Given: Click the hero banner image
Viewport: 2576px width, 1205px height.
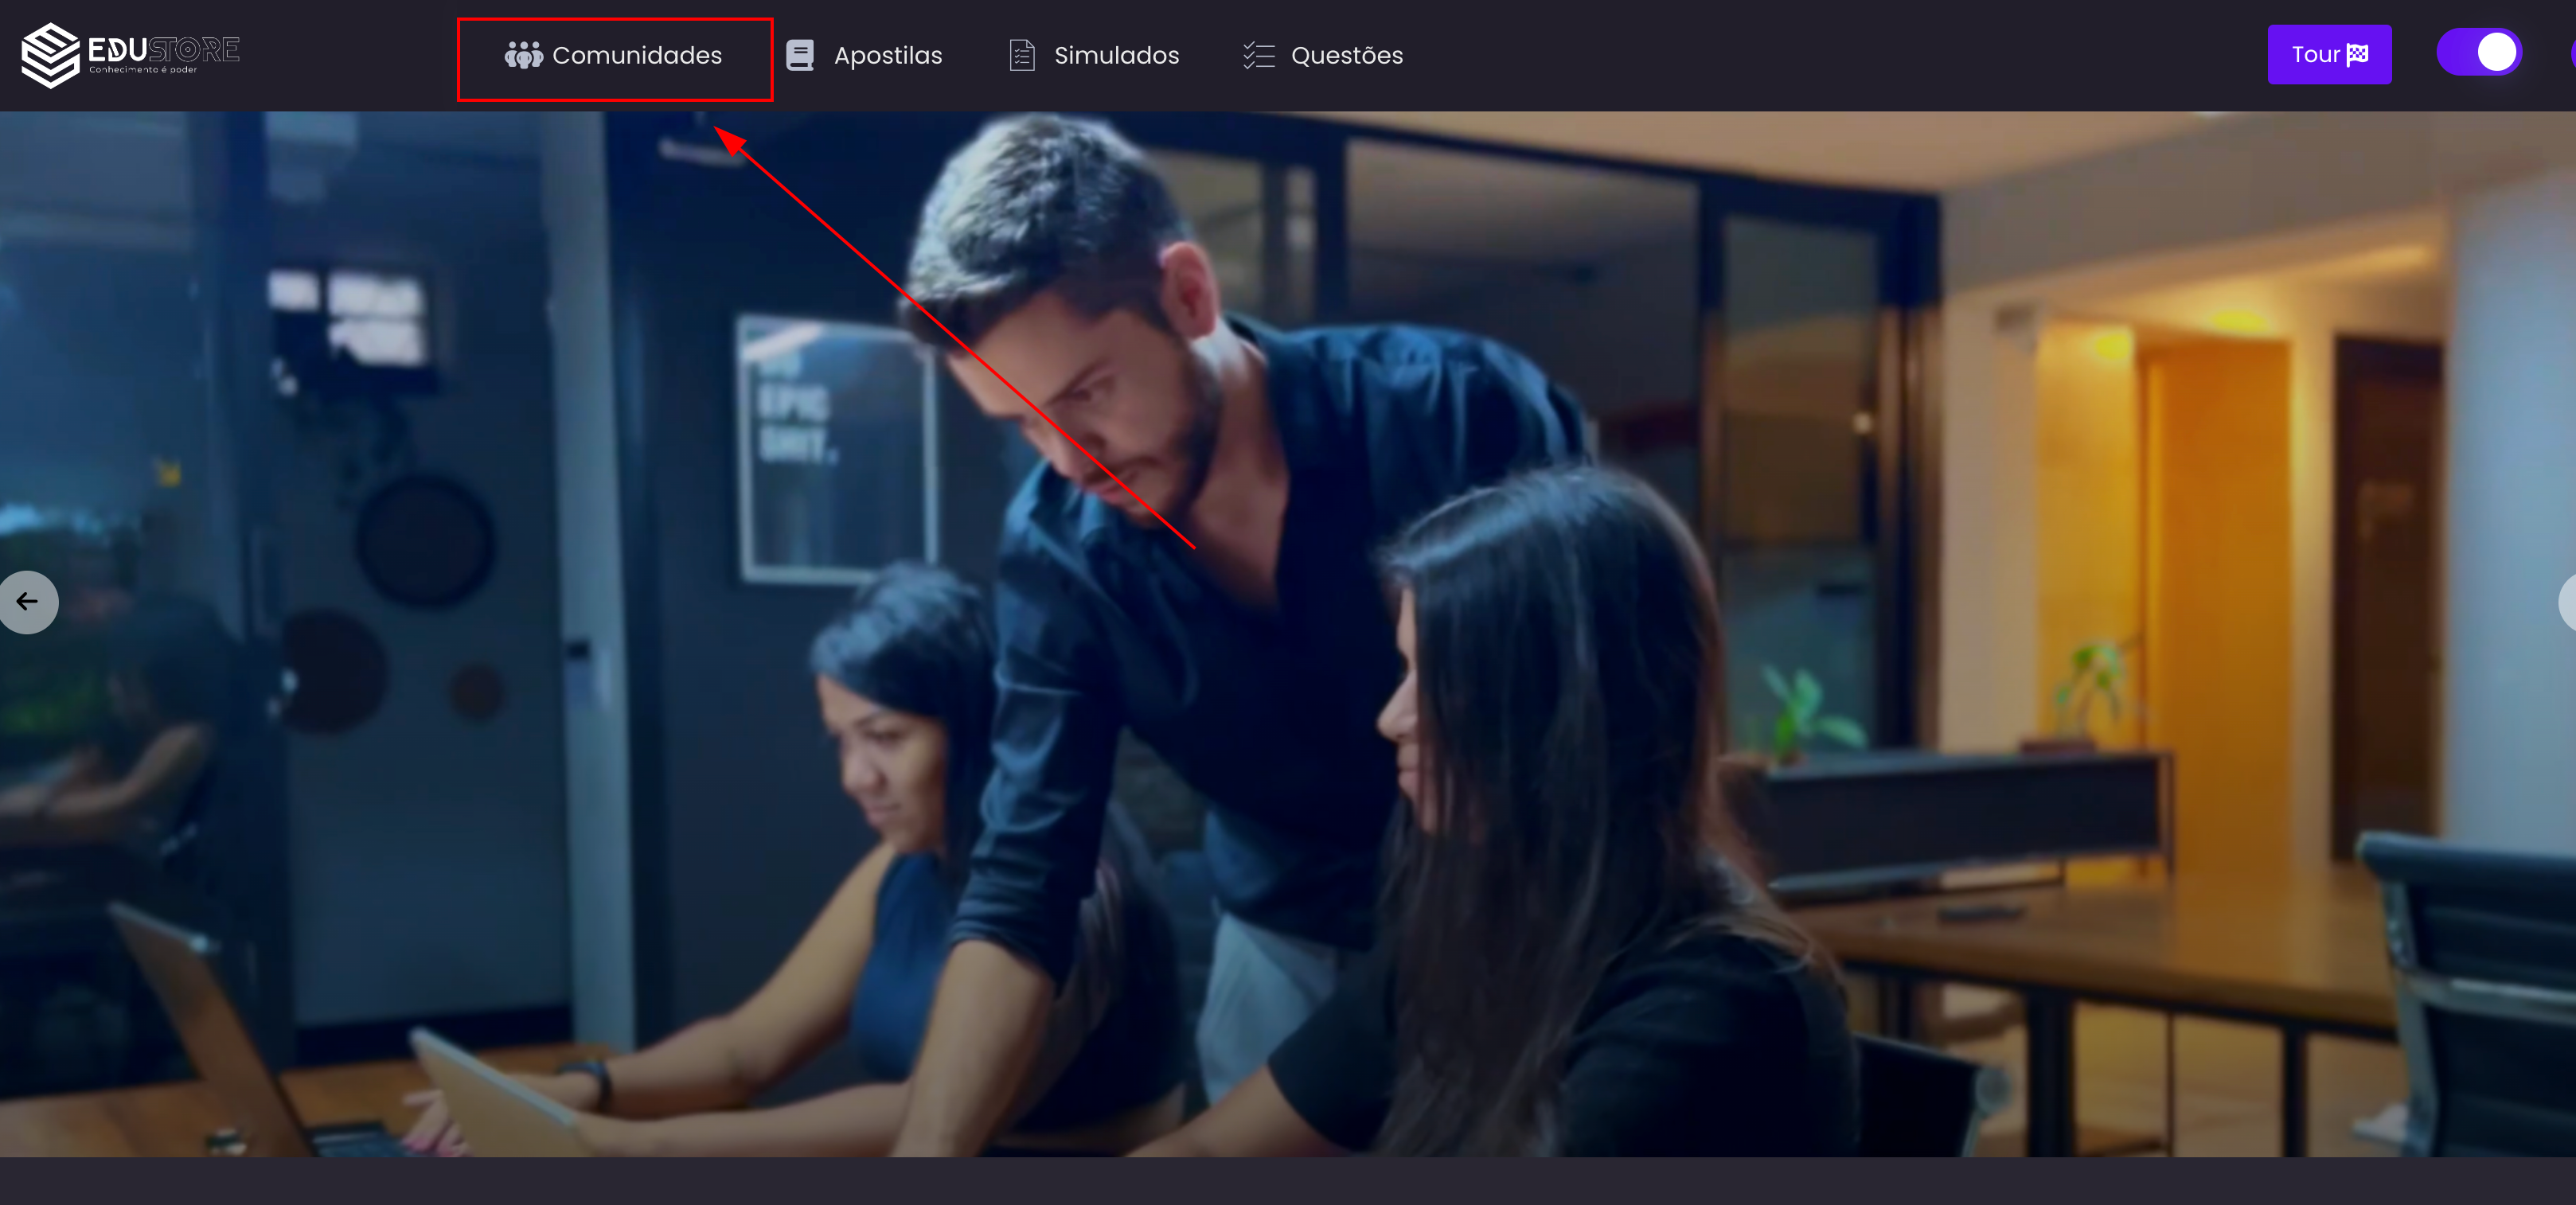Looking at the screenshot, I should click(x=1288, y=700).
